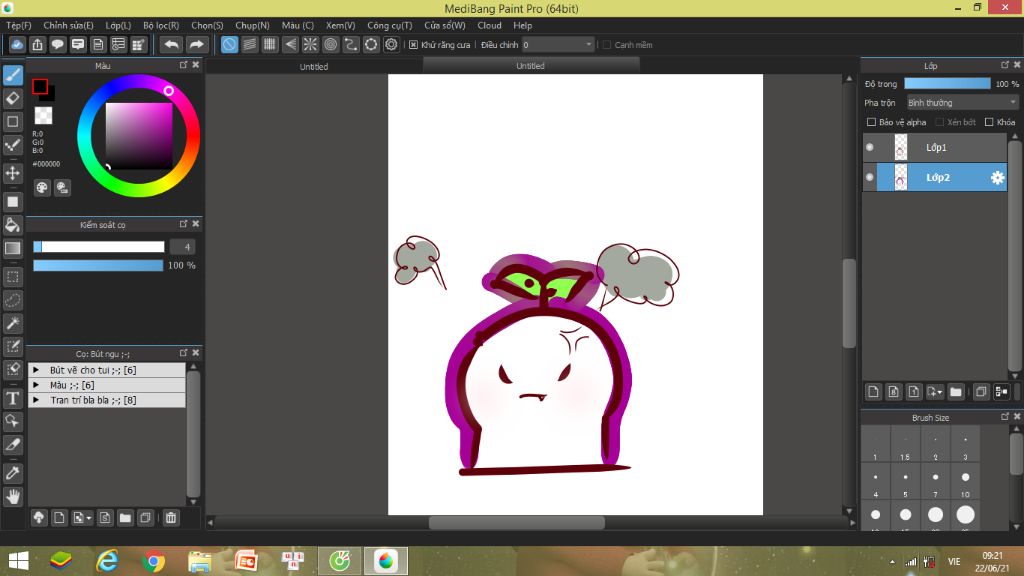Open the Lớp(L) menu

118,25
